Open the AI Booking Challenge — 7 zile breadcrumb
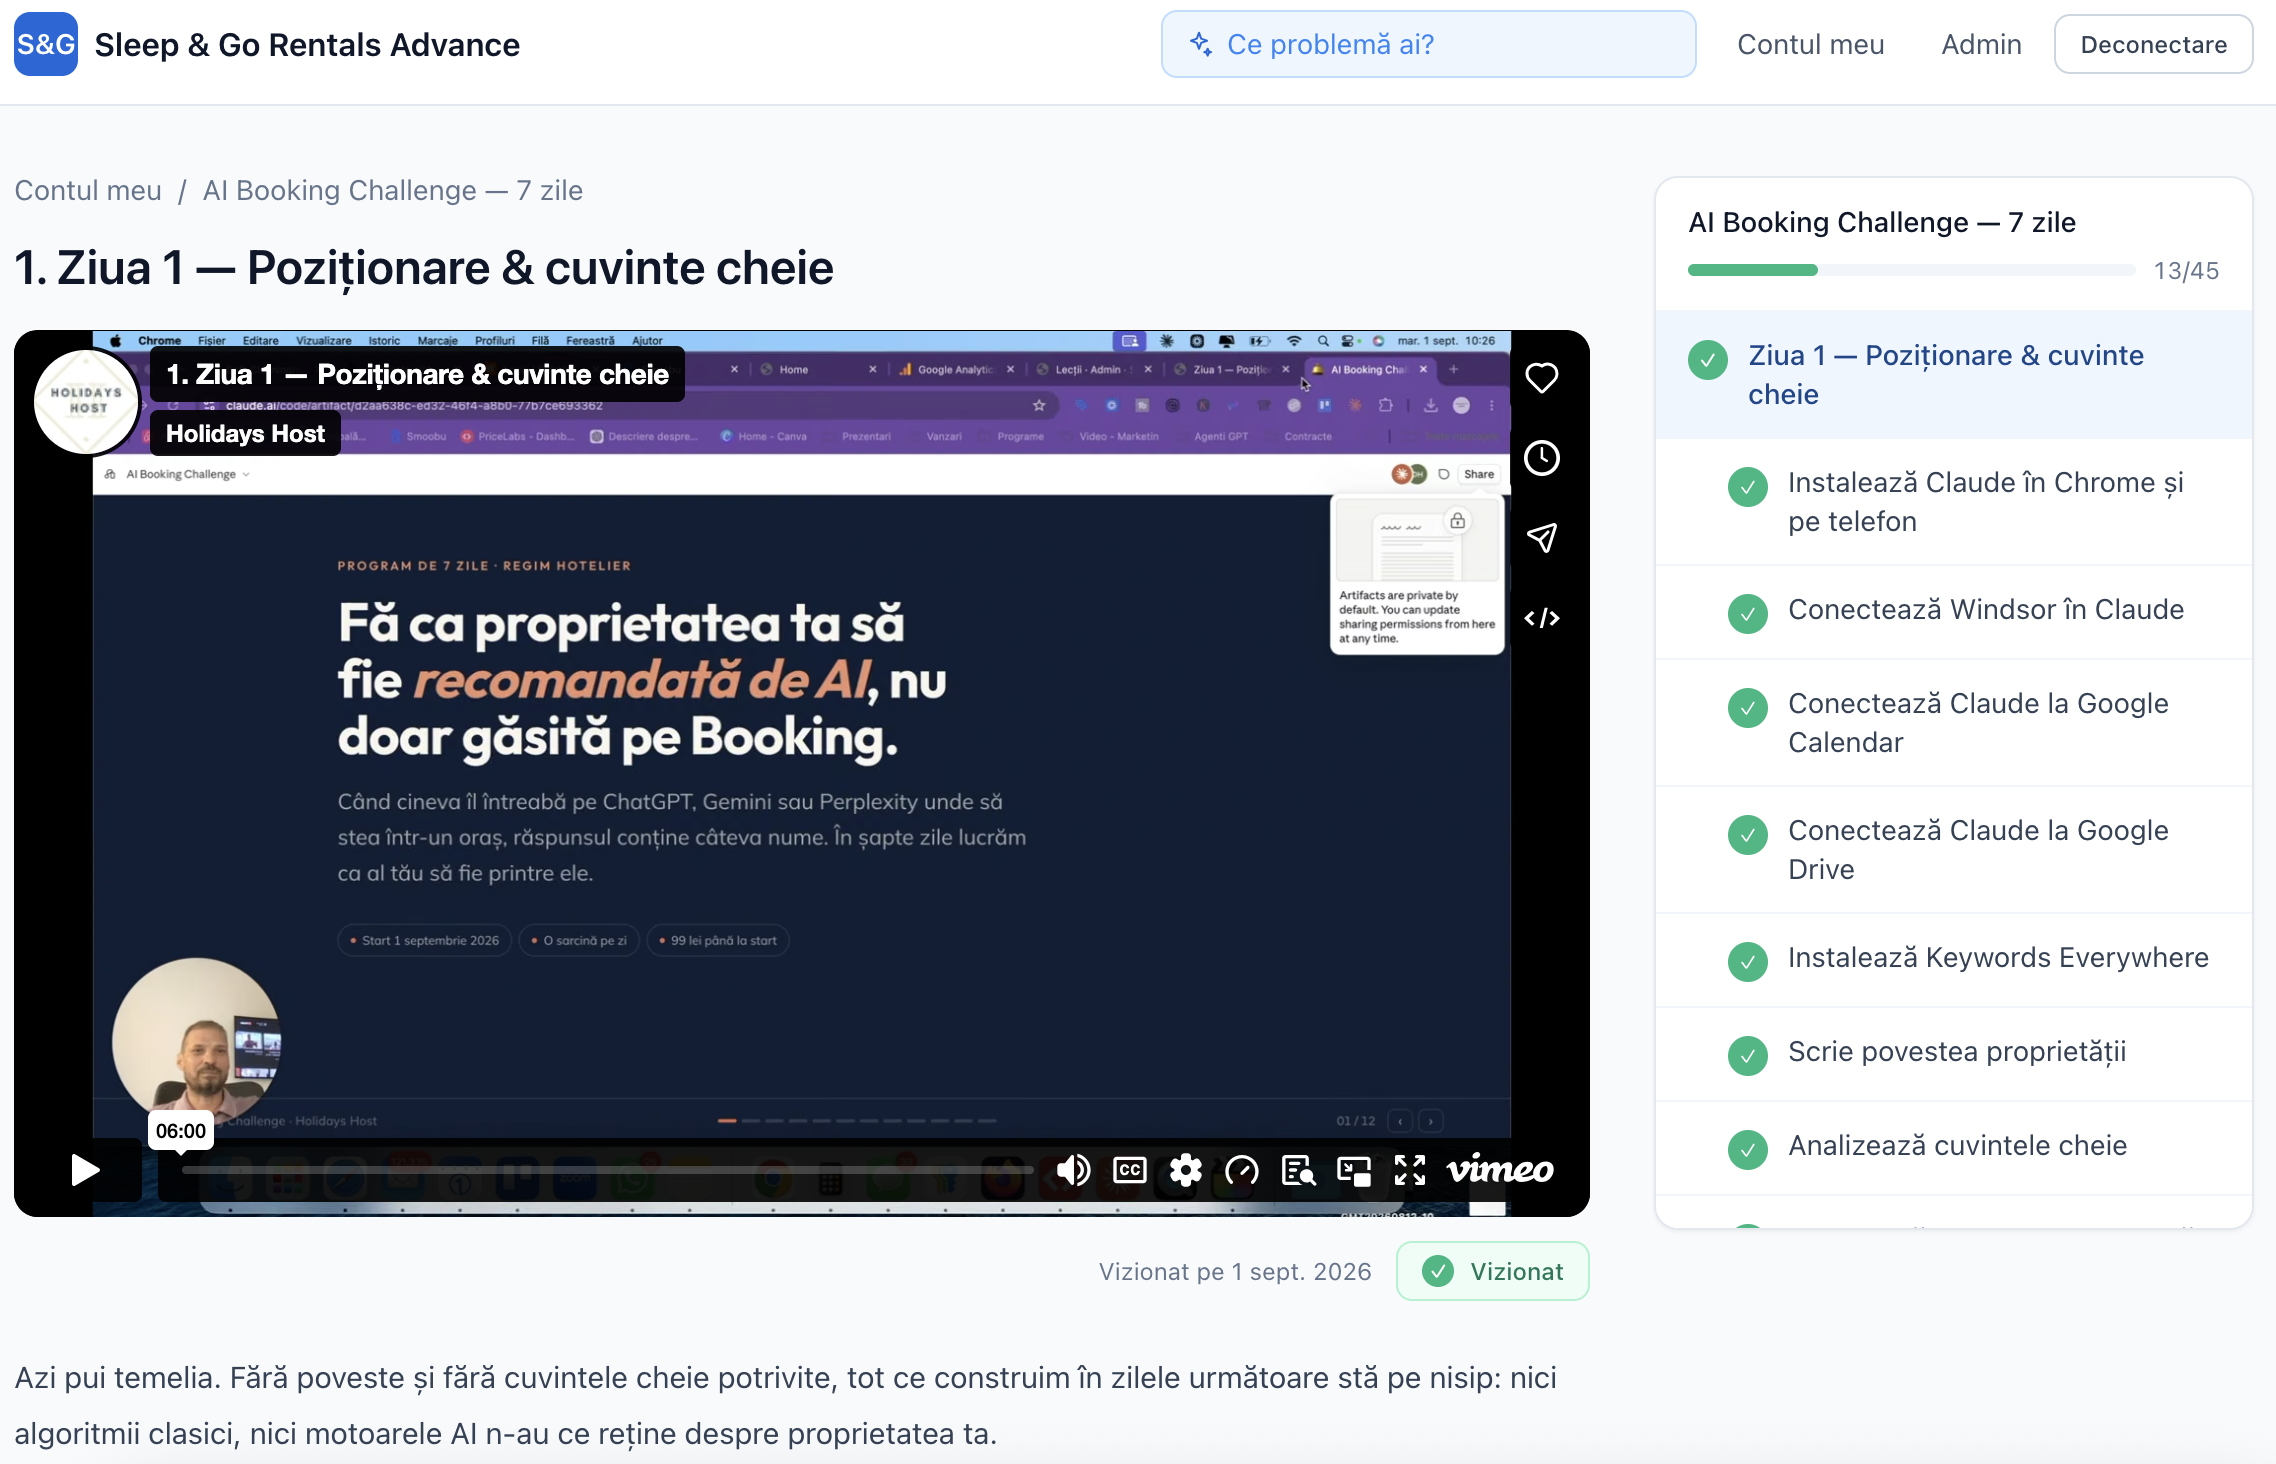 392,190
